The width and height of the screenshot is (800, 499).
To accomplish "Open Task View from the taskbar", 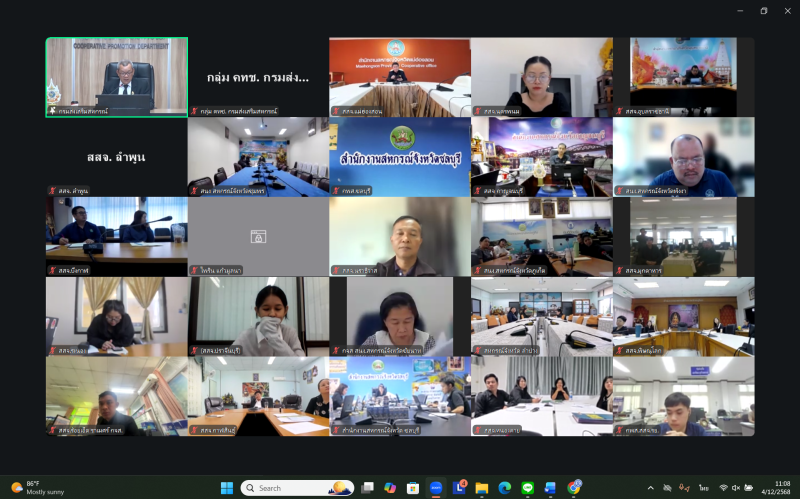I will (x=367, y=488).
